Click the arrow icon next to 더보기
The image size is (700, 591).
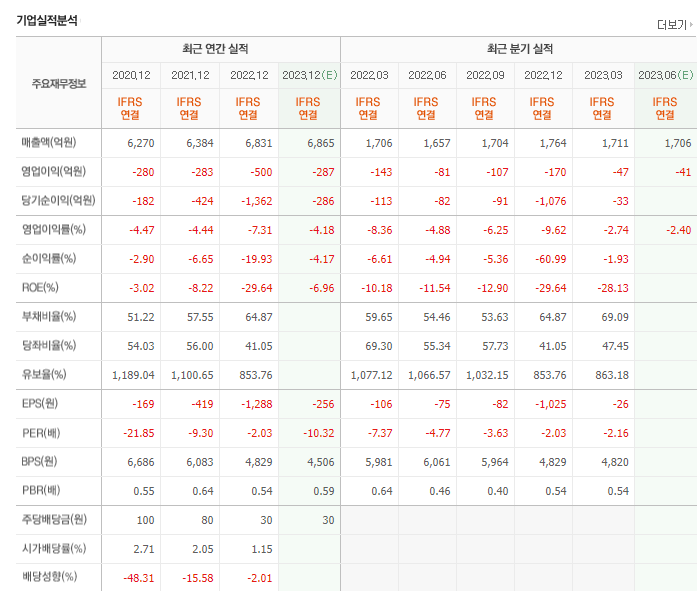point(691,25)
